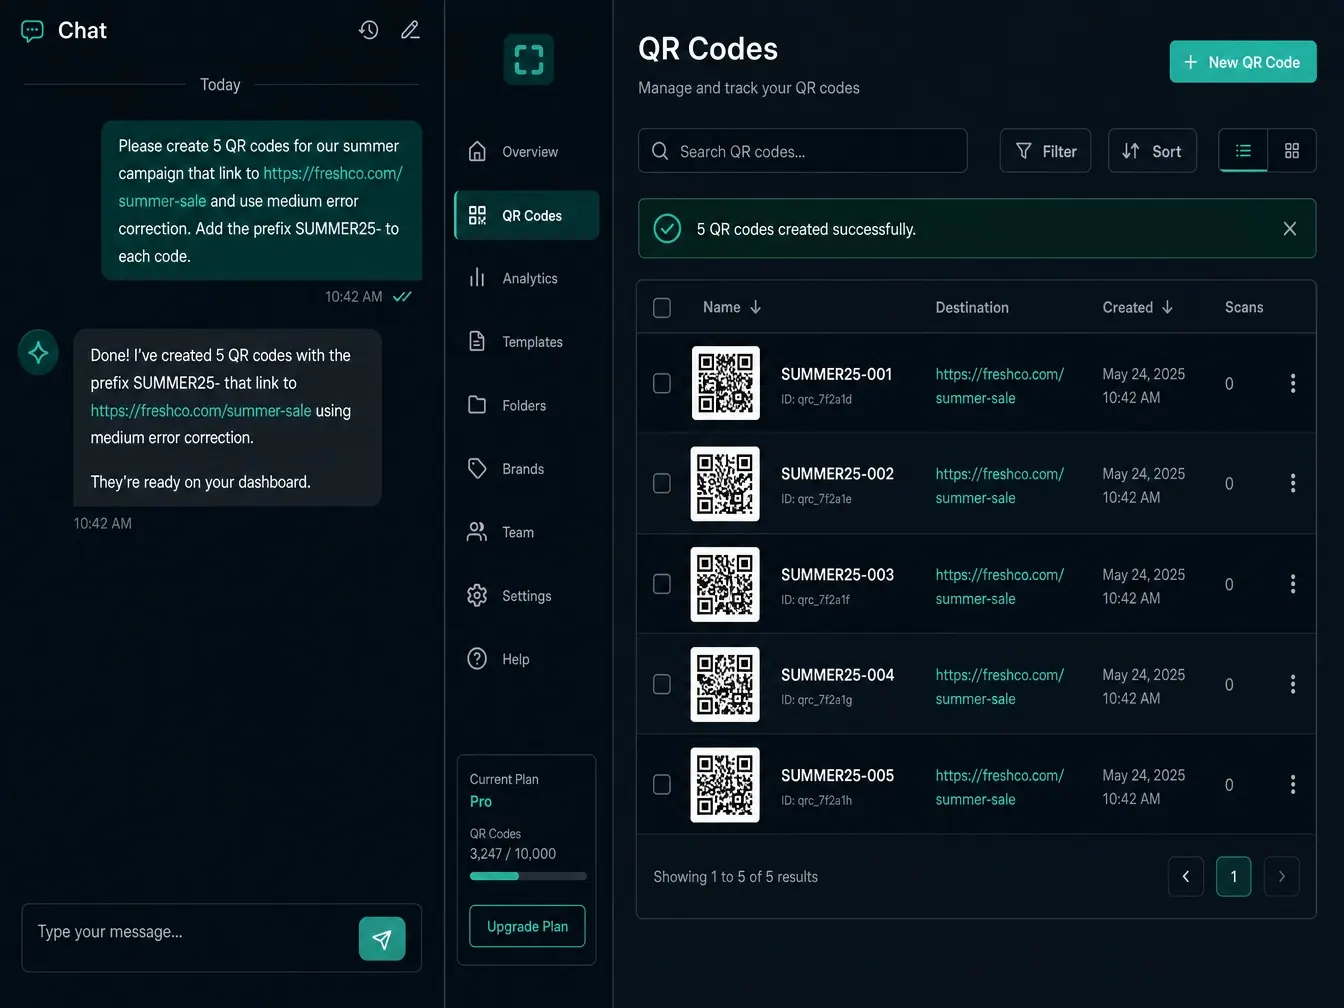
Task: Click the assistant sparkle avatar icon
Action: click(x=38, y=352)
